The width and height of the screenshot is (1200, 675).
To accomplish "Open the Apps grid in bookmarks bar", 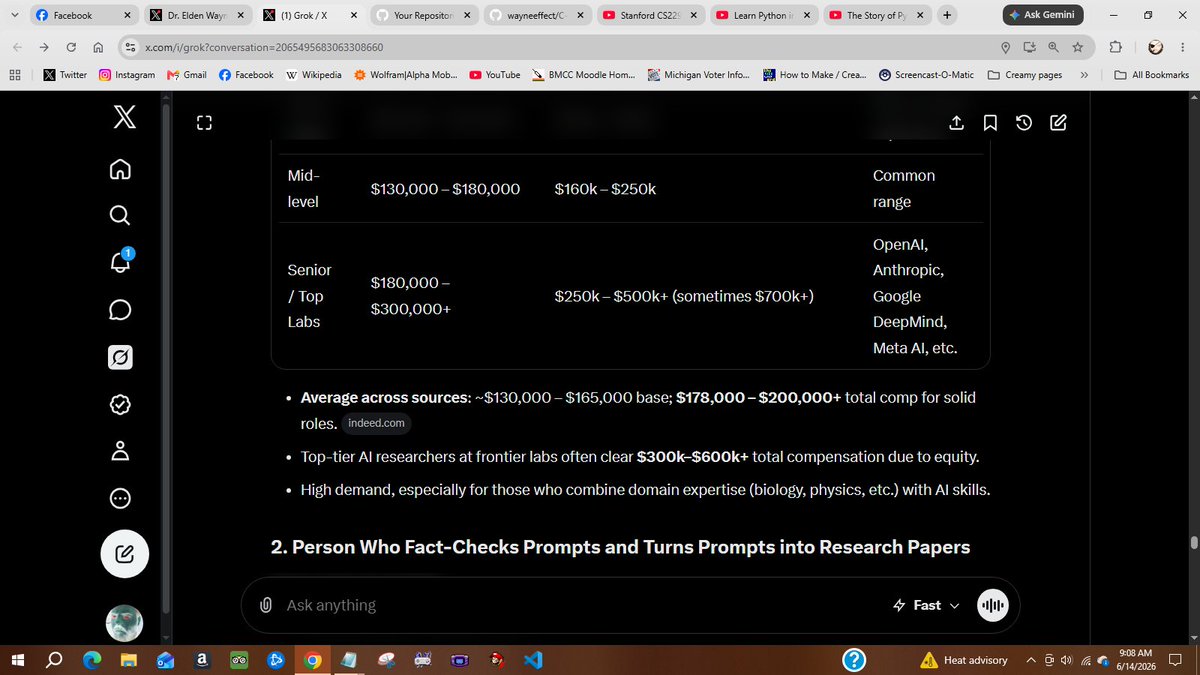I will tap(15, 75).
